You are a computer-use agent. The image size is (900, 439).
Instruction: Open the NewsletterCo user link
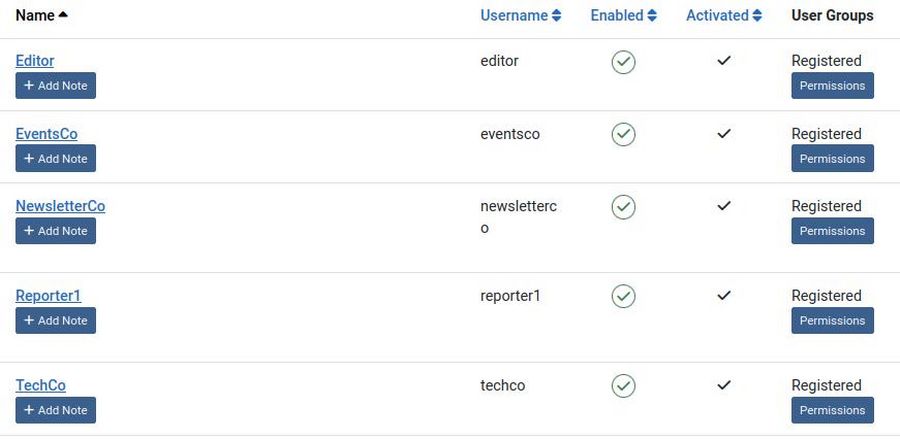point(60,206)
